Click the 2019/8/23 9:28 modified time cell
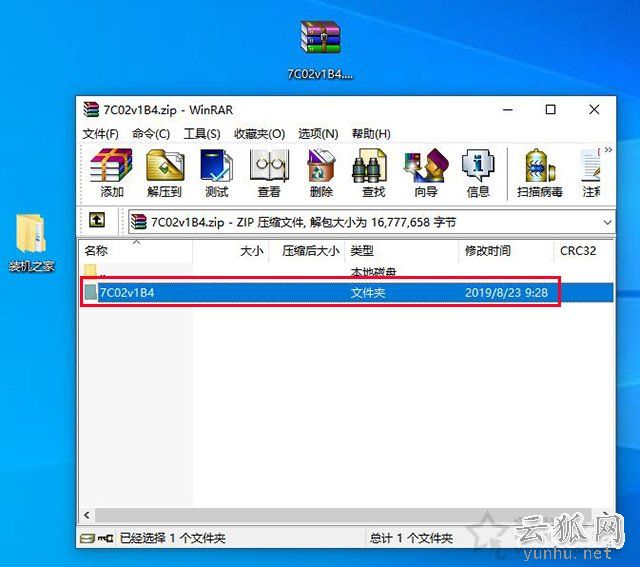This screenshot has height=567, width=640. (x=506, y=293)
